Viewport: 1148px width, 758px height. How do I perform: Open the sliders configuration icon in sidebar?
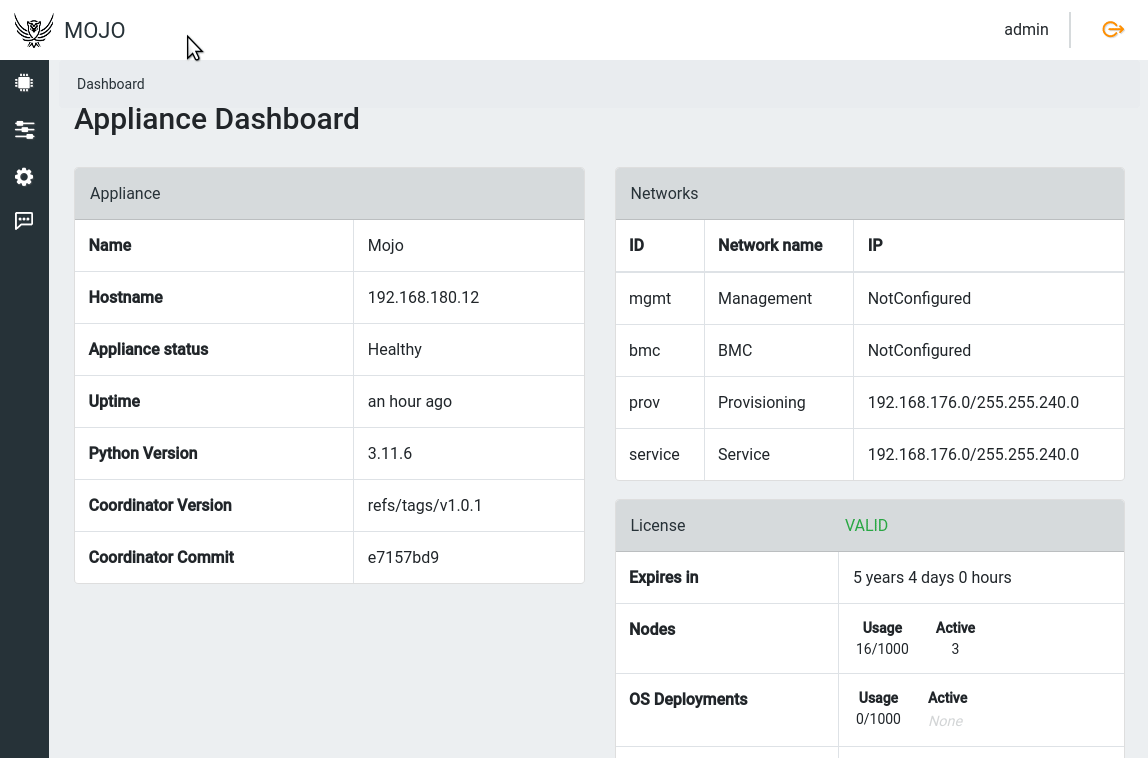click(x=24, y=130)
